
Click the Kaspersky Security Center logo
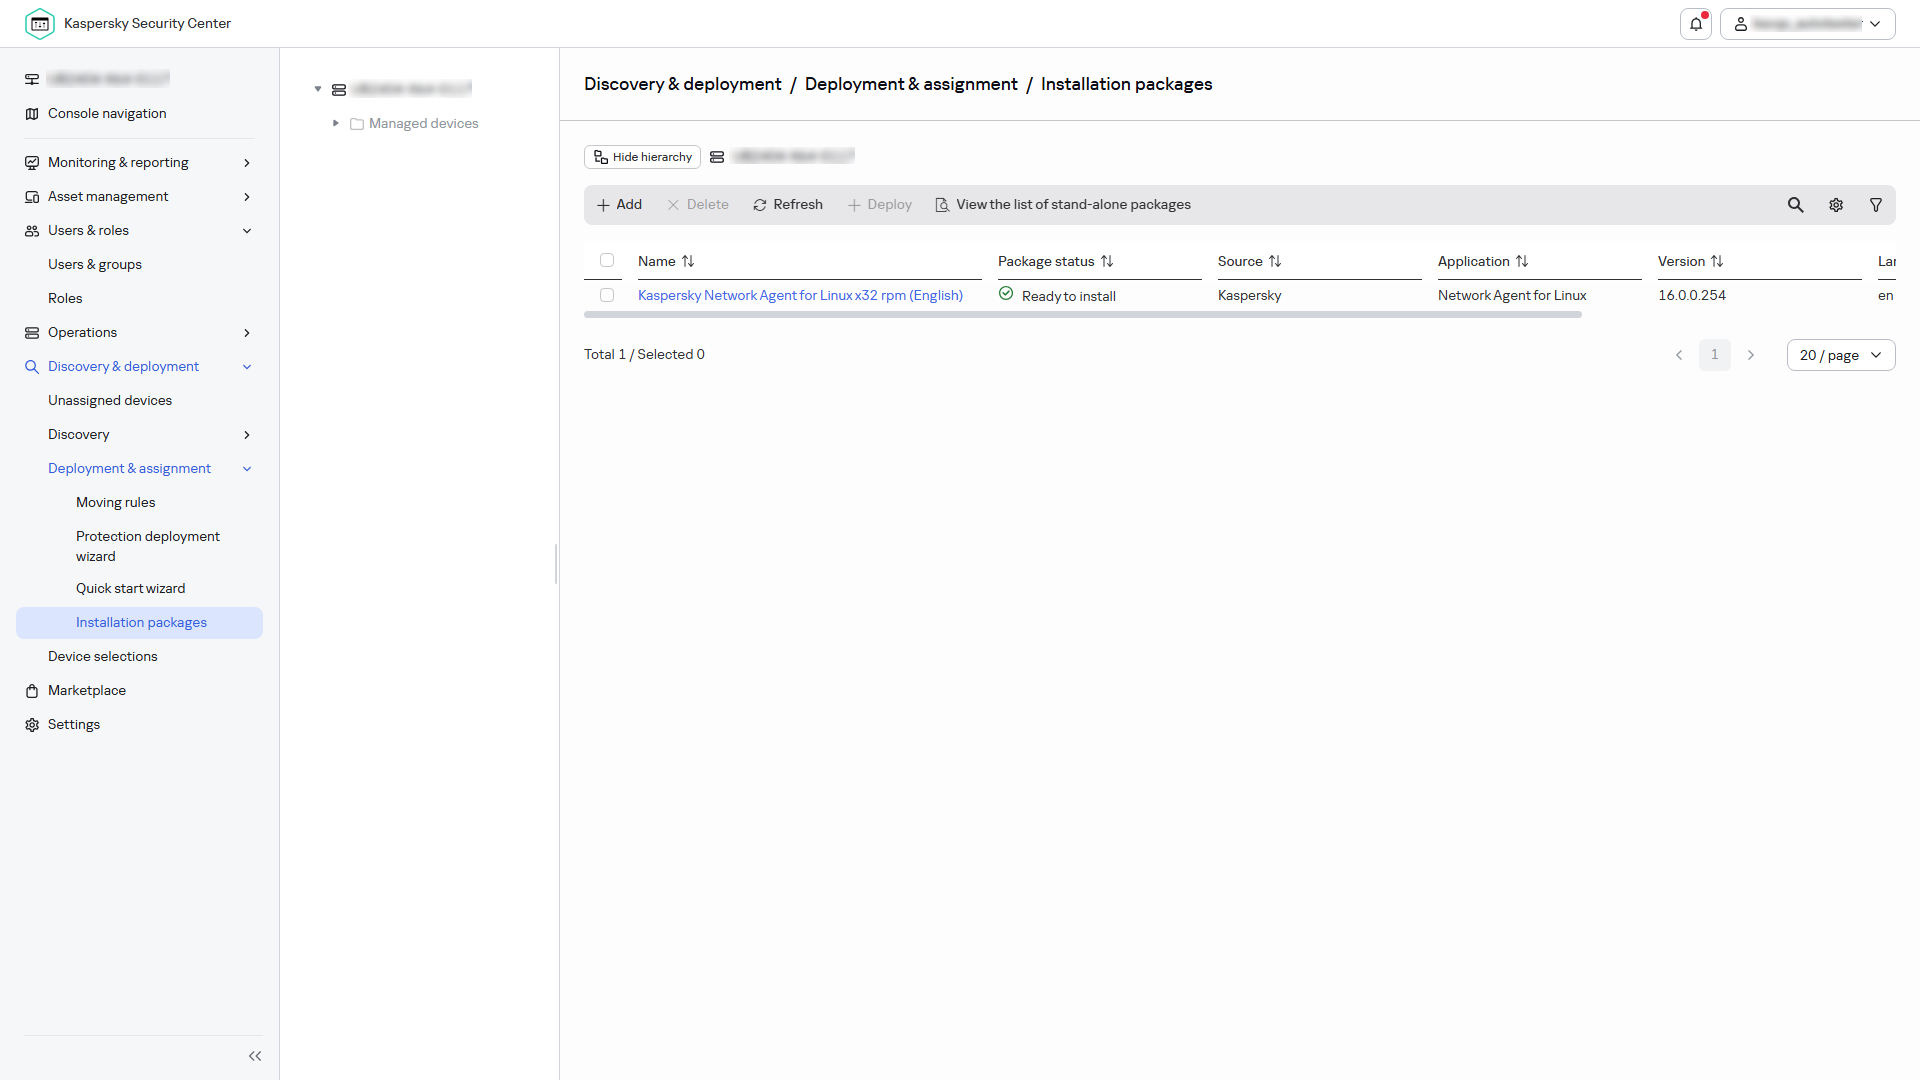tap(40, 23)
